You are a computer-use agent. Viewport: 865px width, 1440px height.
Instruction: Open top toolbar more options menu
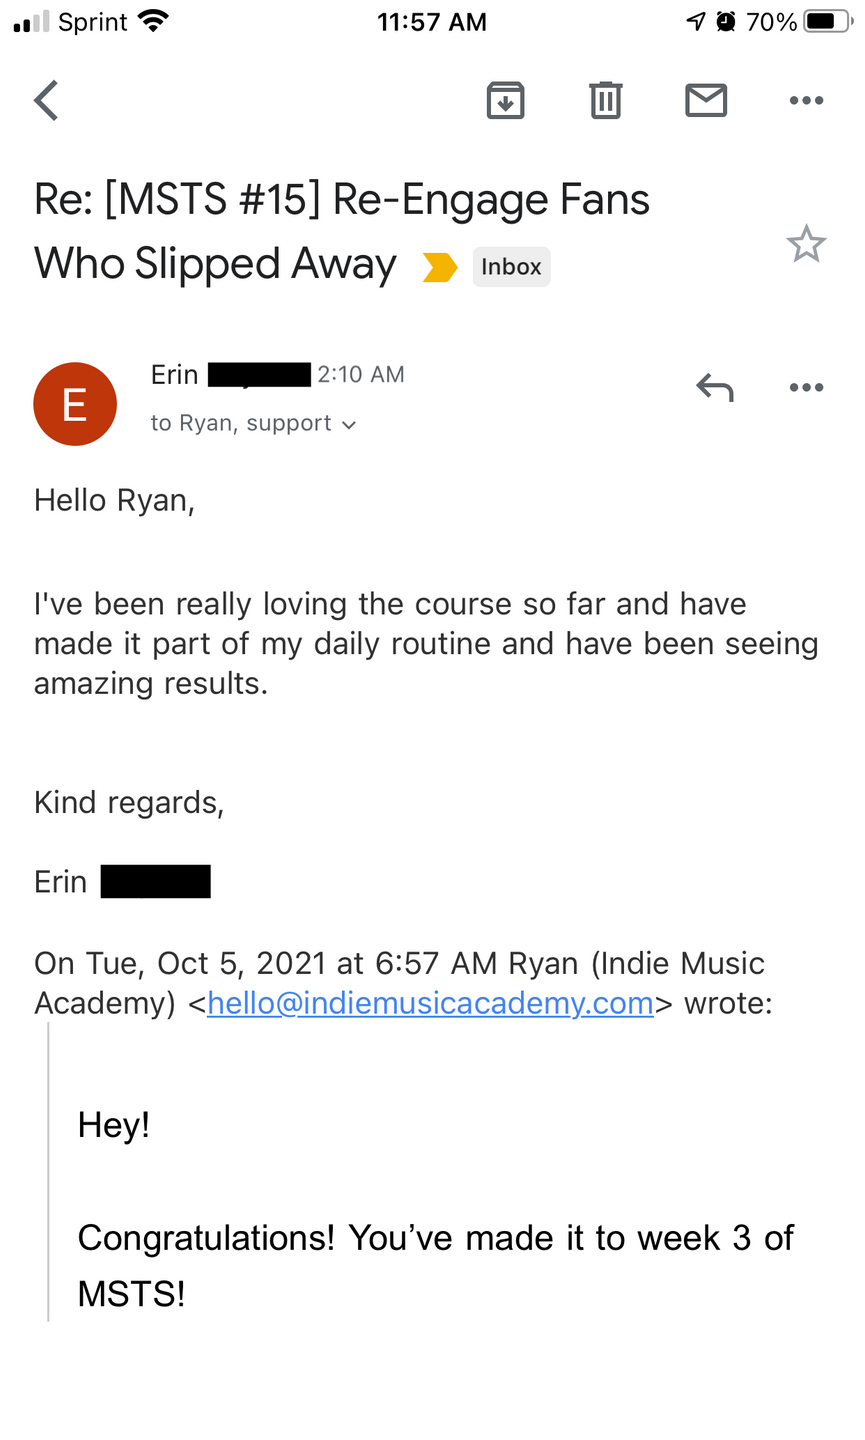[806, 100]
